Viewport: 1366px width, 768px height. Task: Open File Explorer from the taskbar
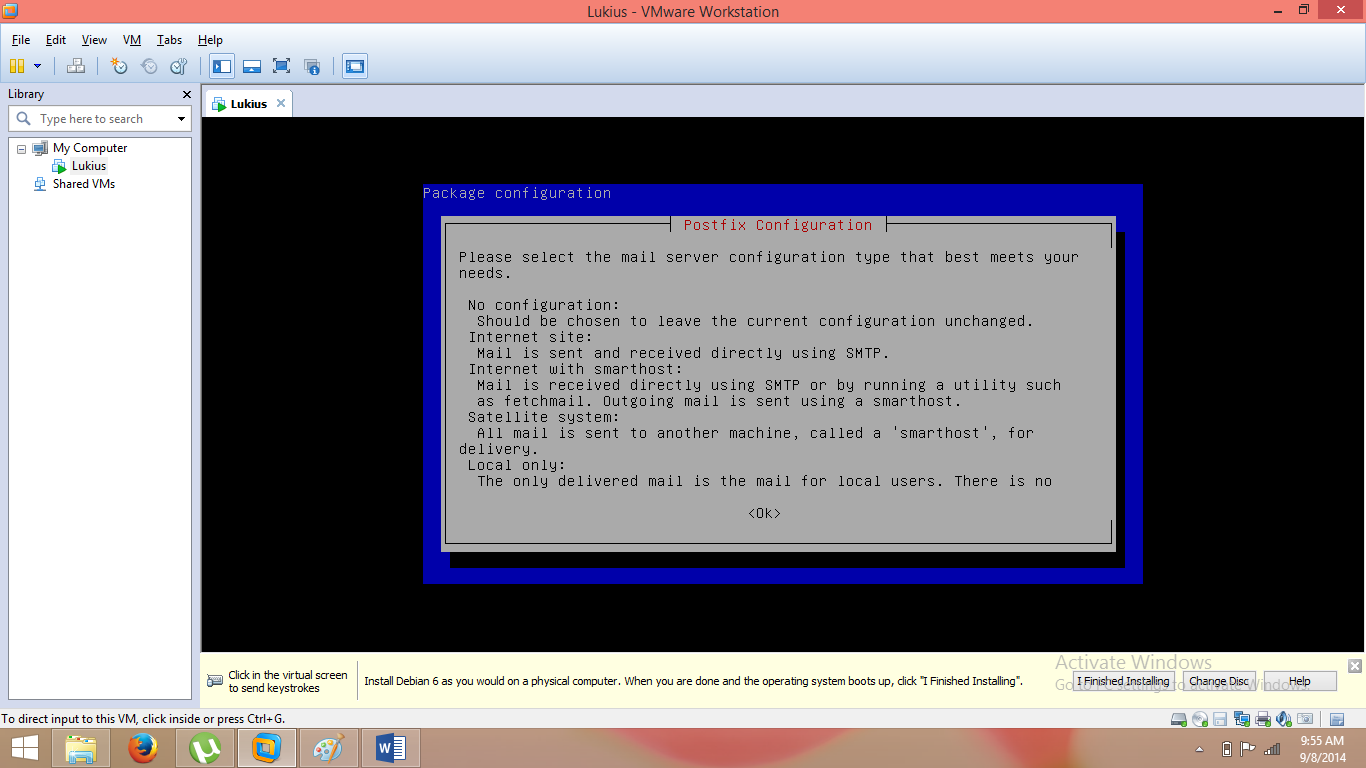81,748
